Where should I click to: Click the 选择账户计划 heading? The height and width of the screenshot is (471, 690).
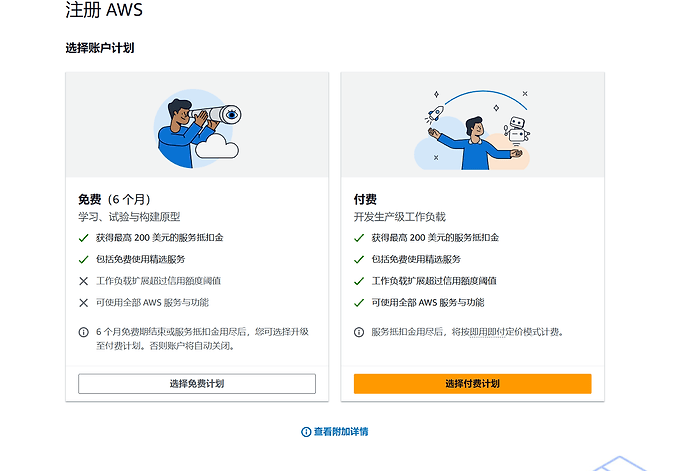(x=100, y=48)
